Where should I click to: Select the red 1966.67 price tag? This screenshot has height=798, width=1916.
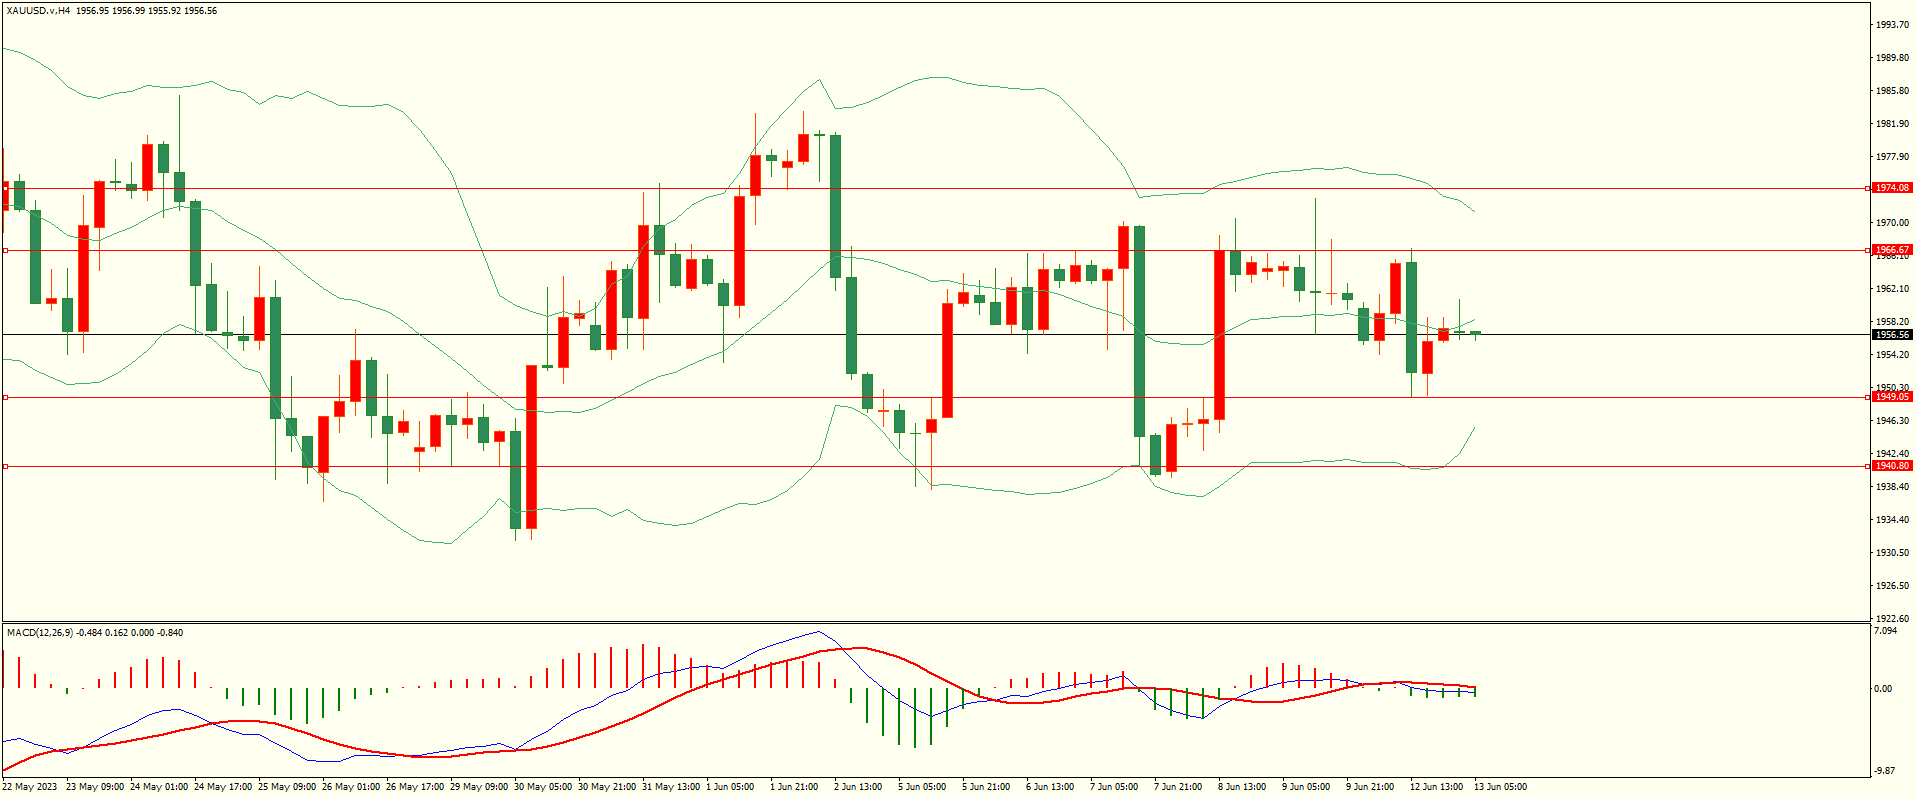coord(1891,250)
